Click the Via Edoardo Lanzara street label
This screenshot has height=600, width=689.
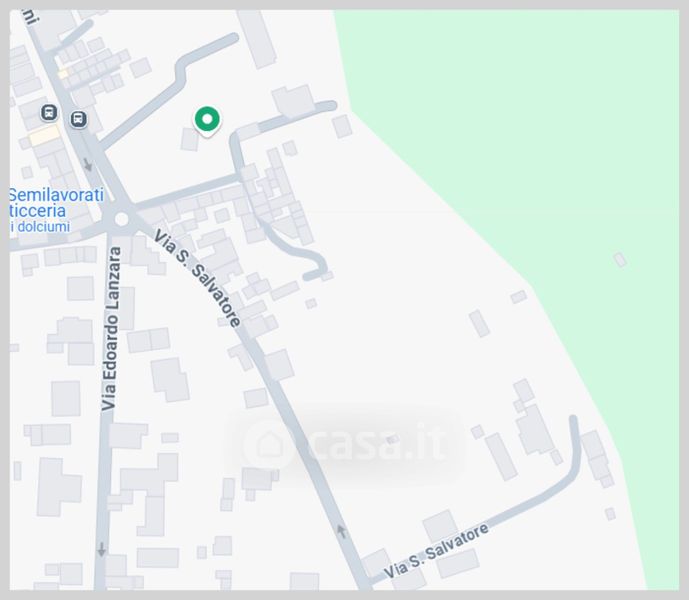(x=110, y=328)
